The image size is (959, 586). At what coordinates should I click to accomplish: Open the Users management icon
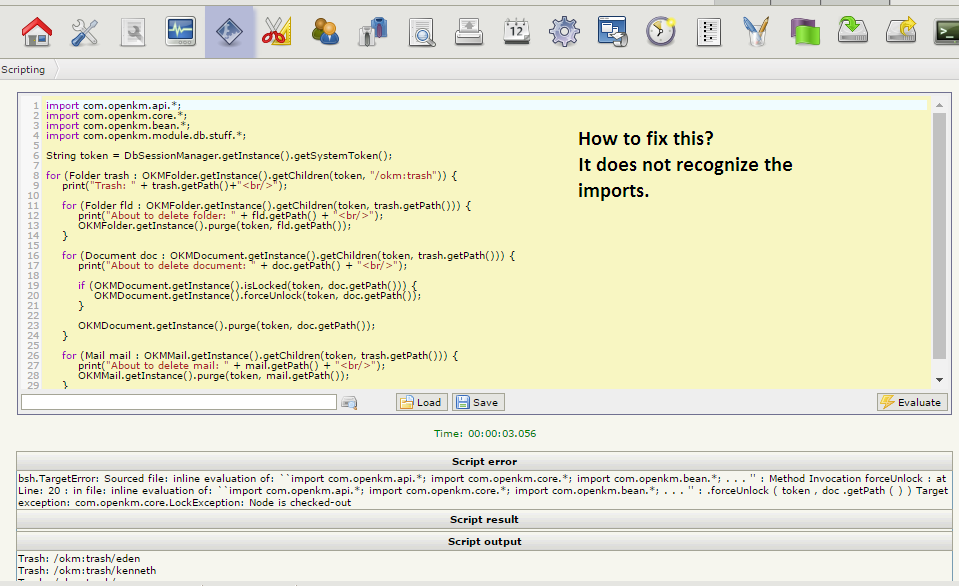click(324, 32)
